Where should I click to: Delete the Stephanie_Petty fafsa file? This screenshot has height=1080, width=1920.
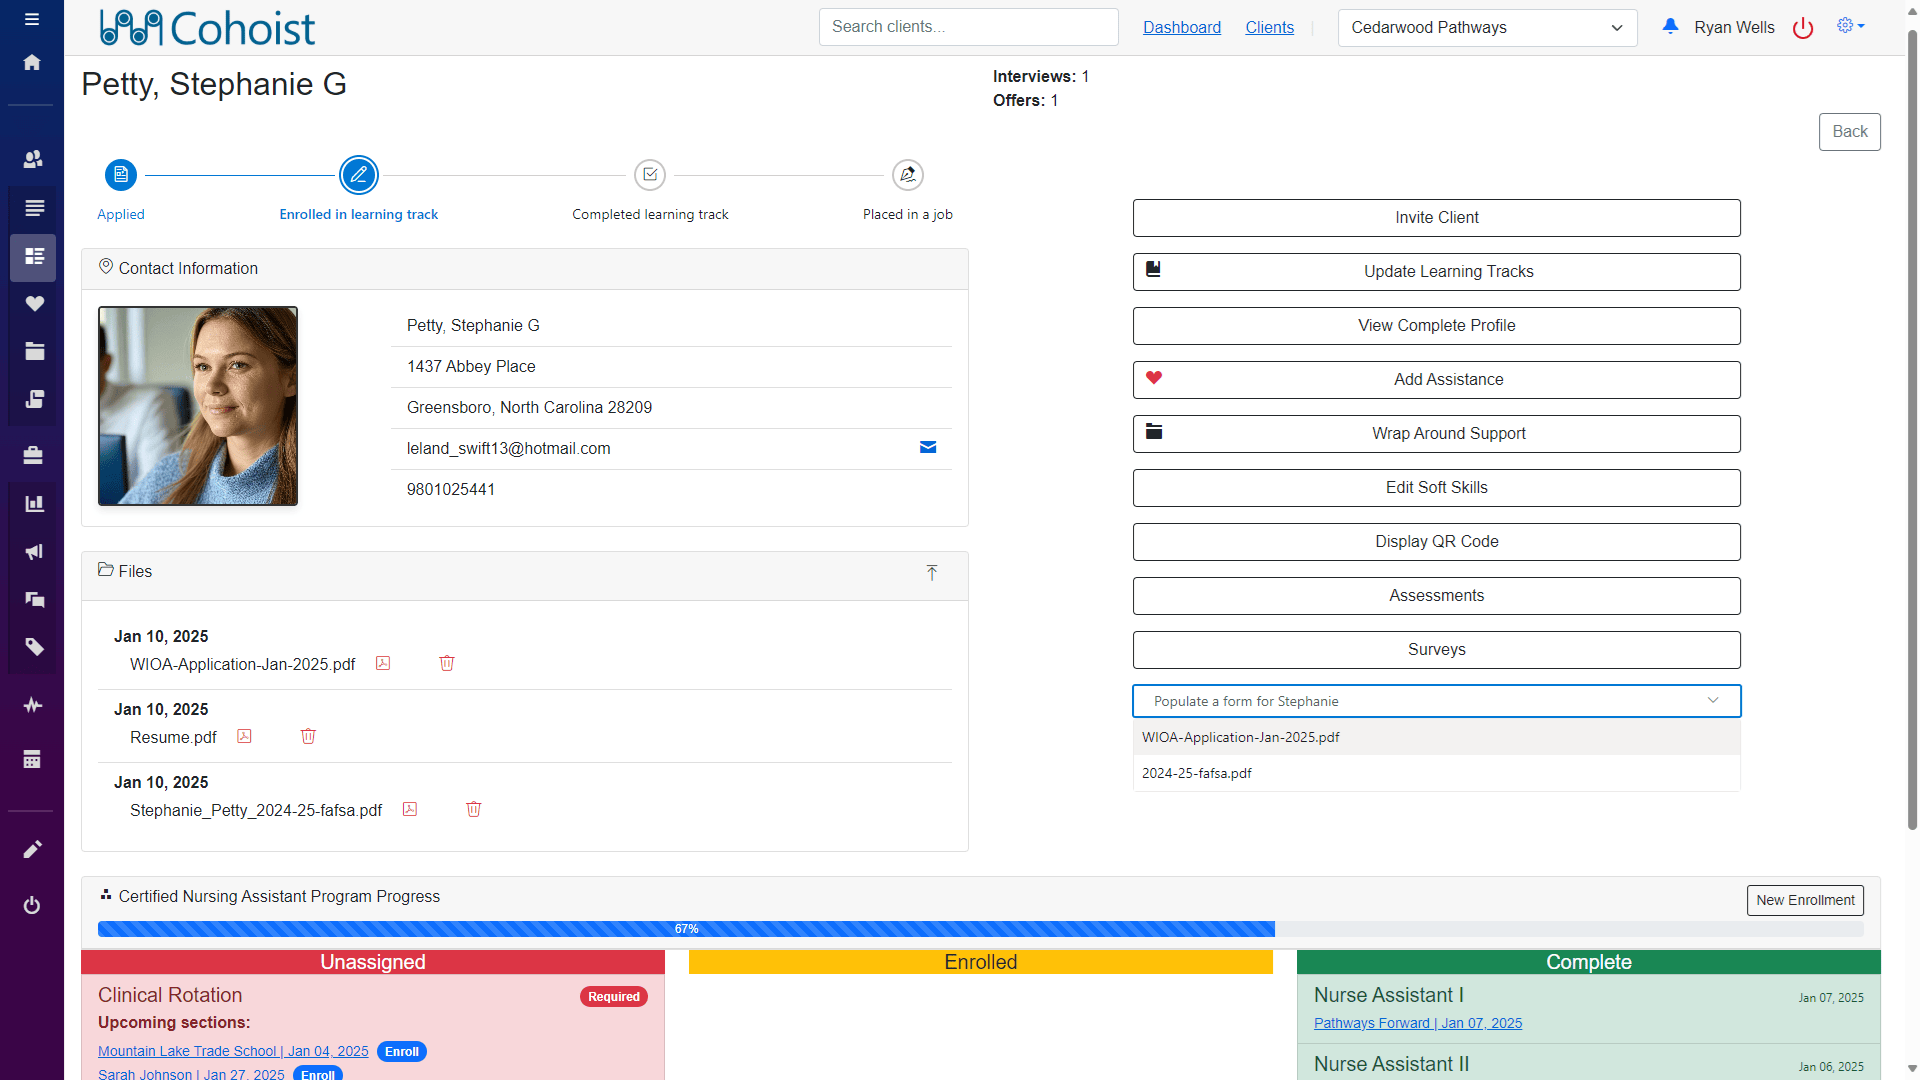(x=474, y=809)
